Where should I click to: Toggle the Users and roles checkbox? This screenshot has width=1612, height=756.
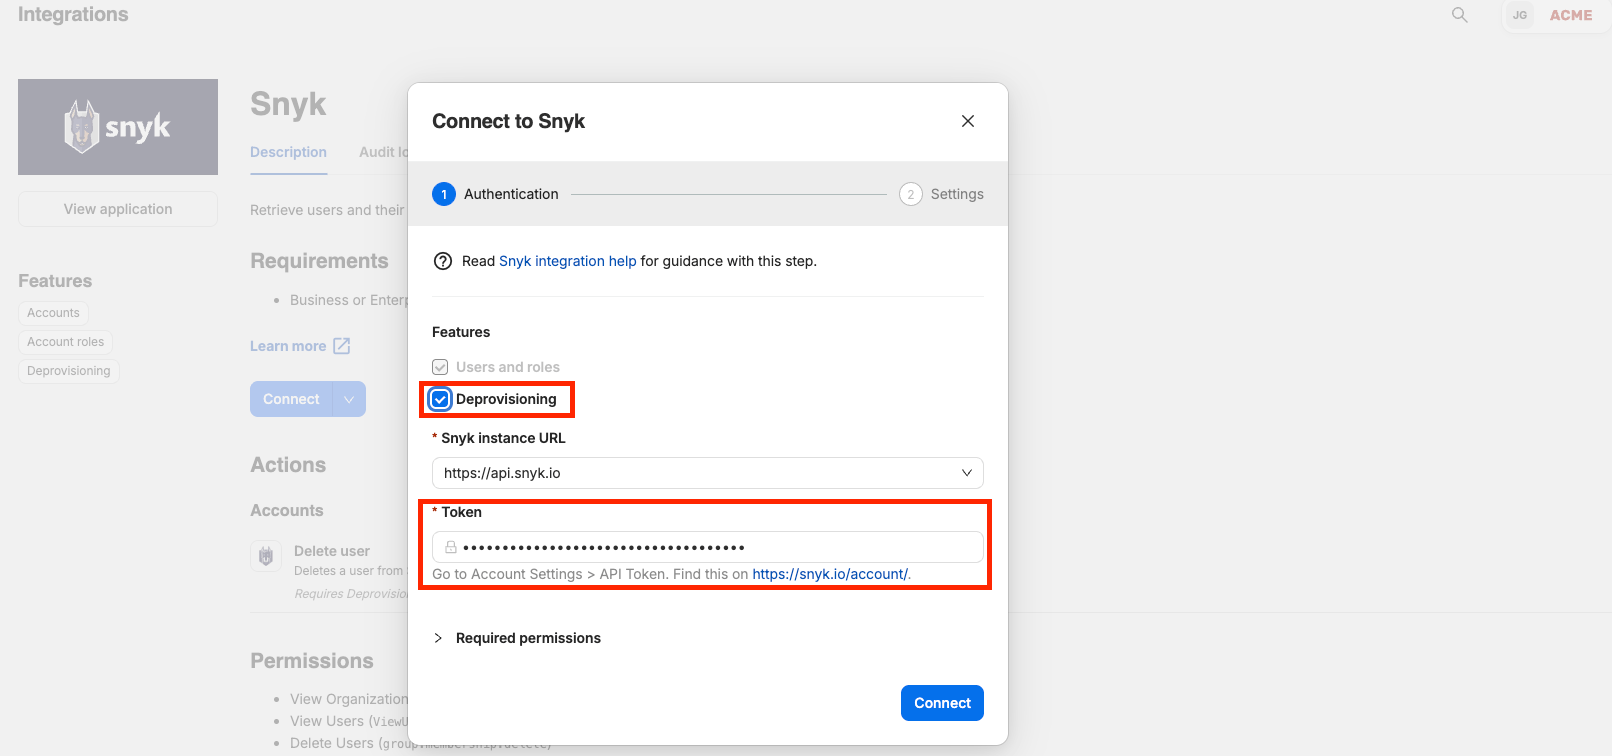[x=440, y=367]
